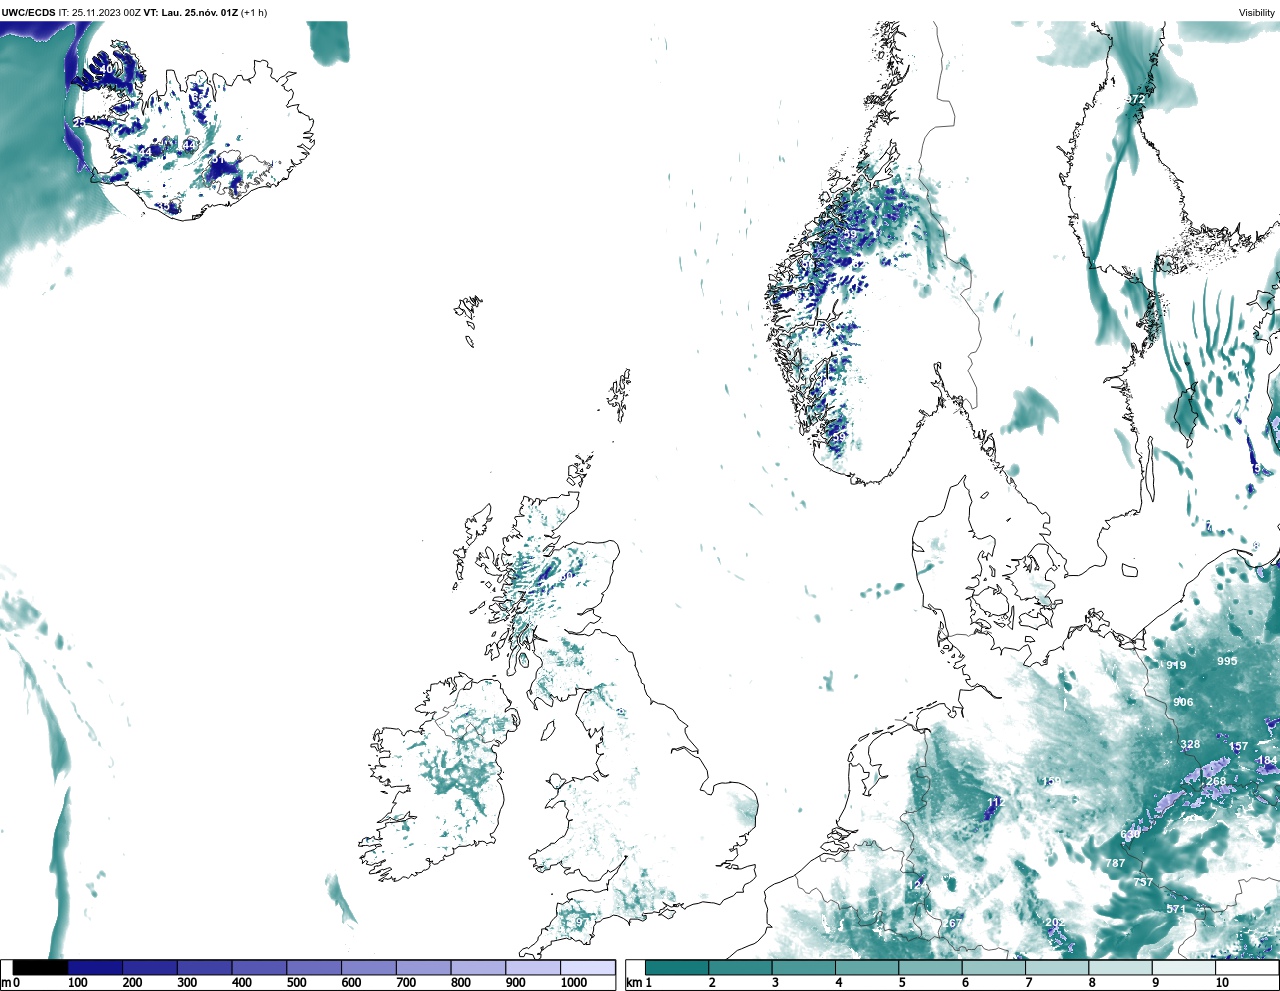Screen dimensions: 1280x991
Task: Click the map value '112' over Germany
Action: [x=997, y=803]
